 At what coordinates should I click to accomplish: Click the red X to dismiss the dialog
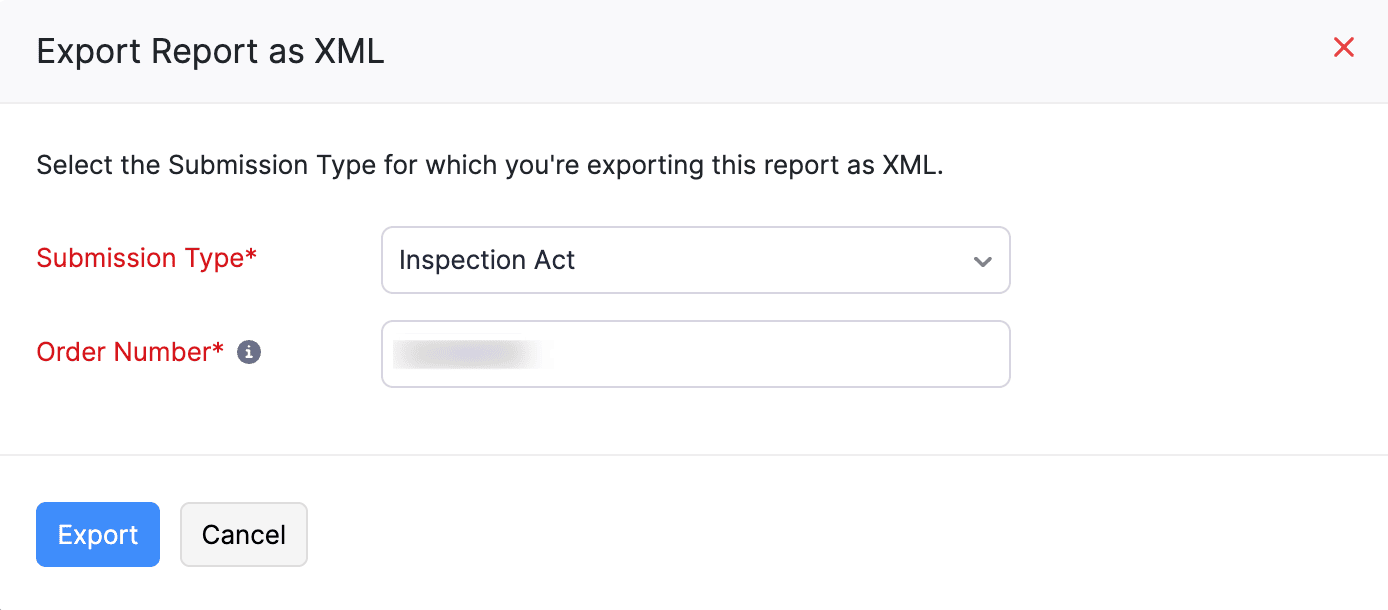1344,47
